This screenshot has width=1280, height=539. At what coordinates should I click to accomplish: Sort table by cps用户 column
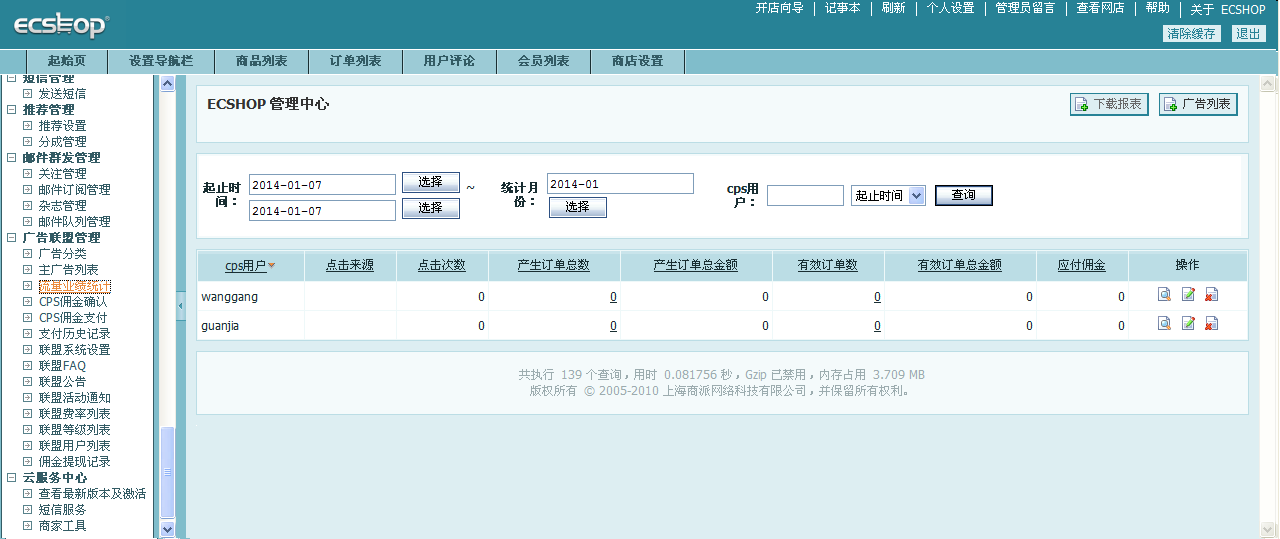(246, 266)
